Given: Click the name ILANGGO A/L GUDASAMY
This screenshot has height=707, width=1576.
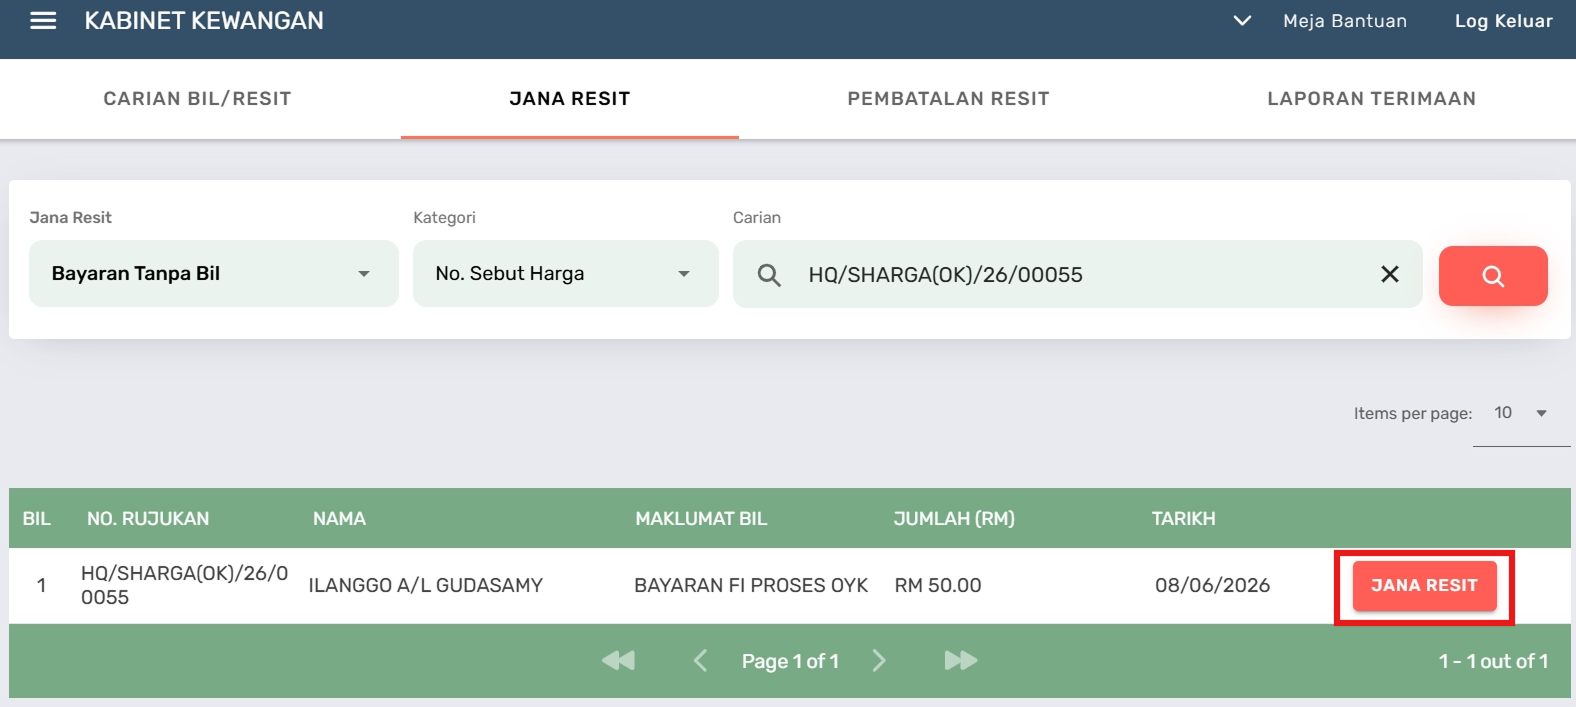Looking at the screenshot, I should click(425, 585).
